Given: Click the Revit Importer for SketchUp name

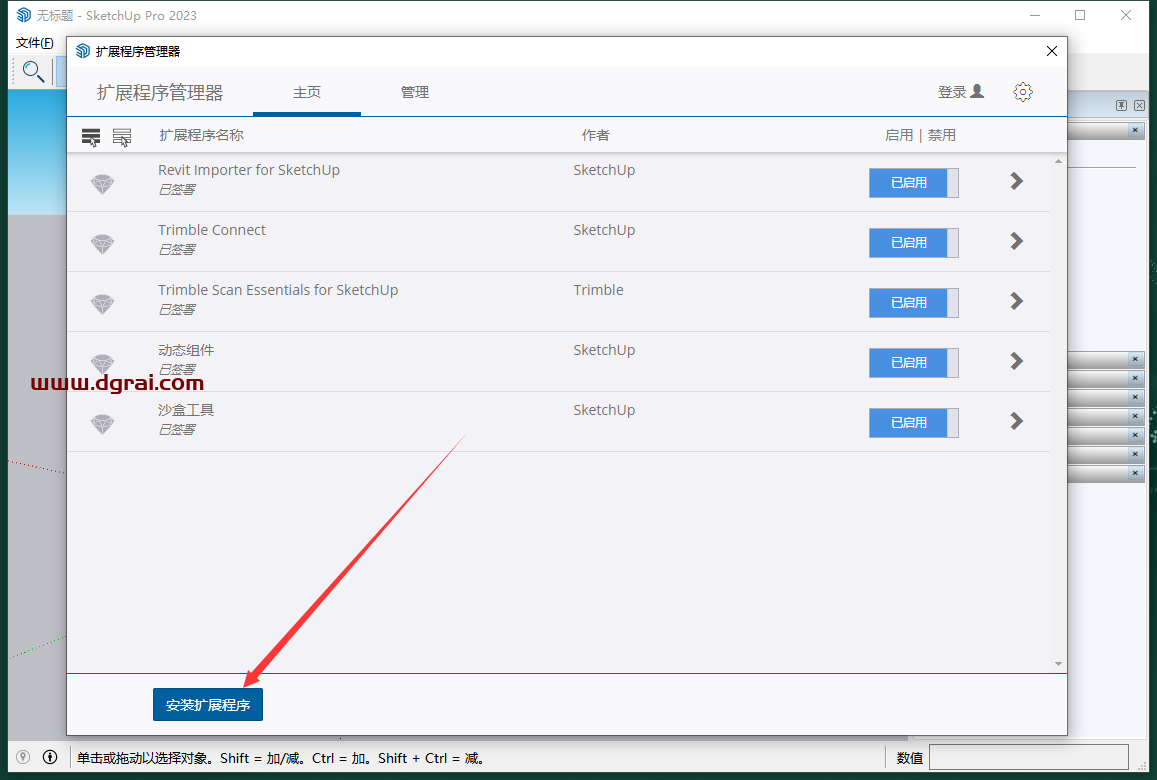Looking at the screenshot, I should 249,170.
